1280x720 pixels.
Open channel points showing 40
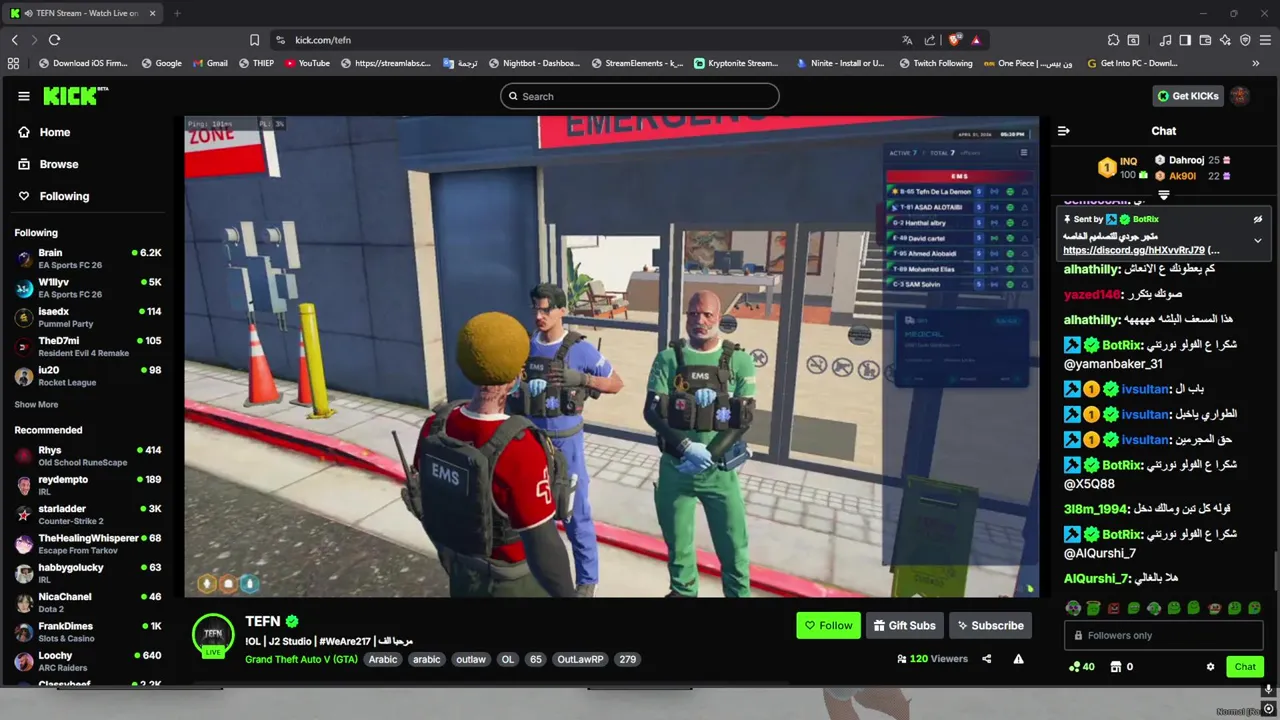1081,667
